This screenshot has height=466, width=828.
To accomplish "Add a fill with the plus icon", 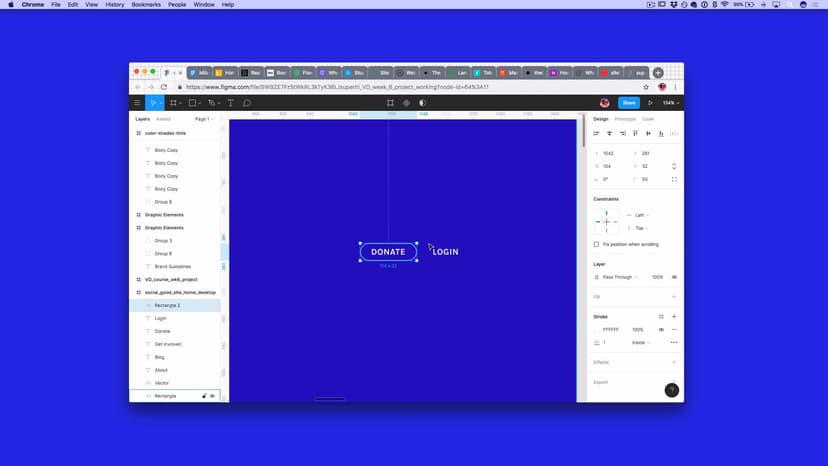I will tap(674, 297).
